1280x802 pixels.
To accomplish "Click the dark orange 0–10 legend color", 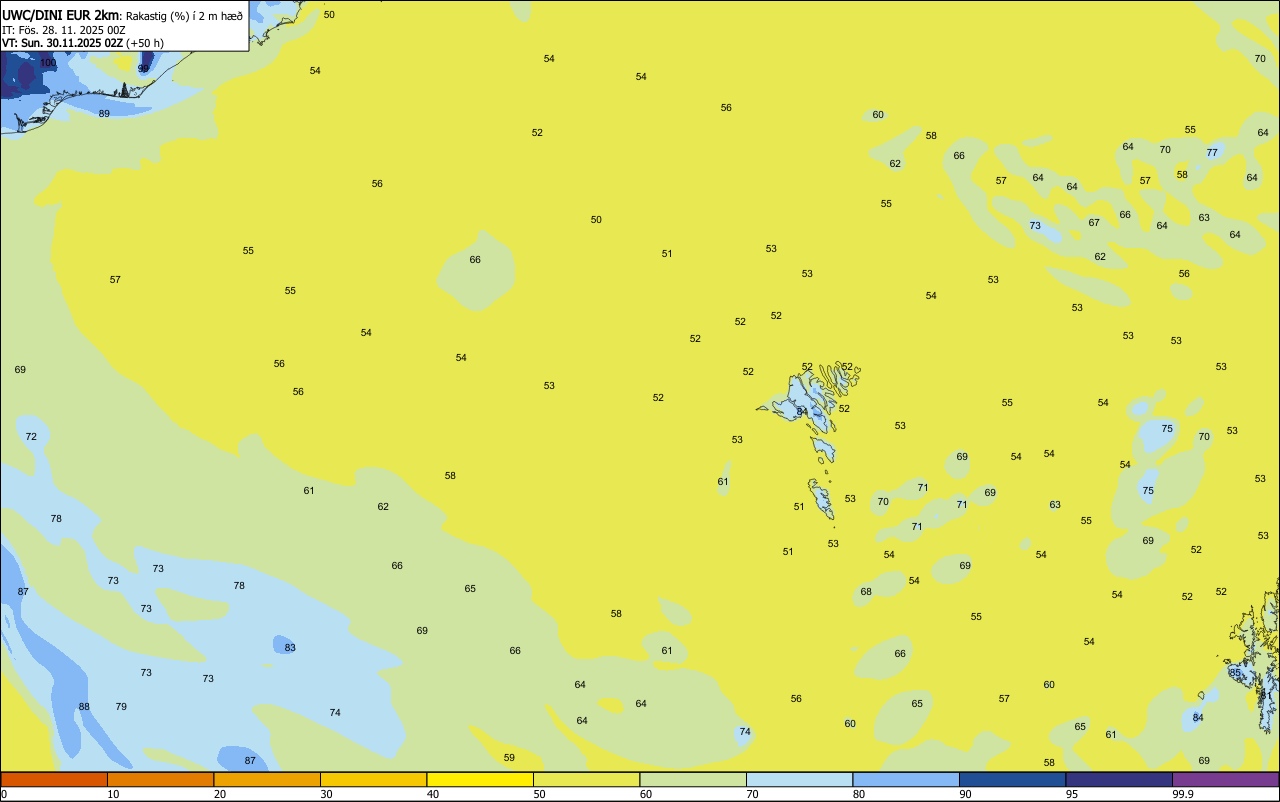I will [54, 779].
